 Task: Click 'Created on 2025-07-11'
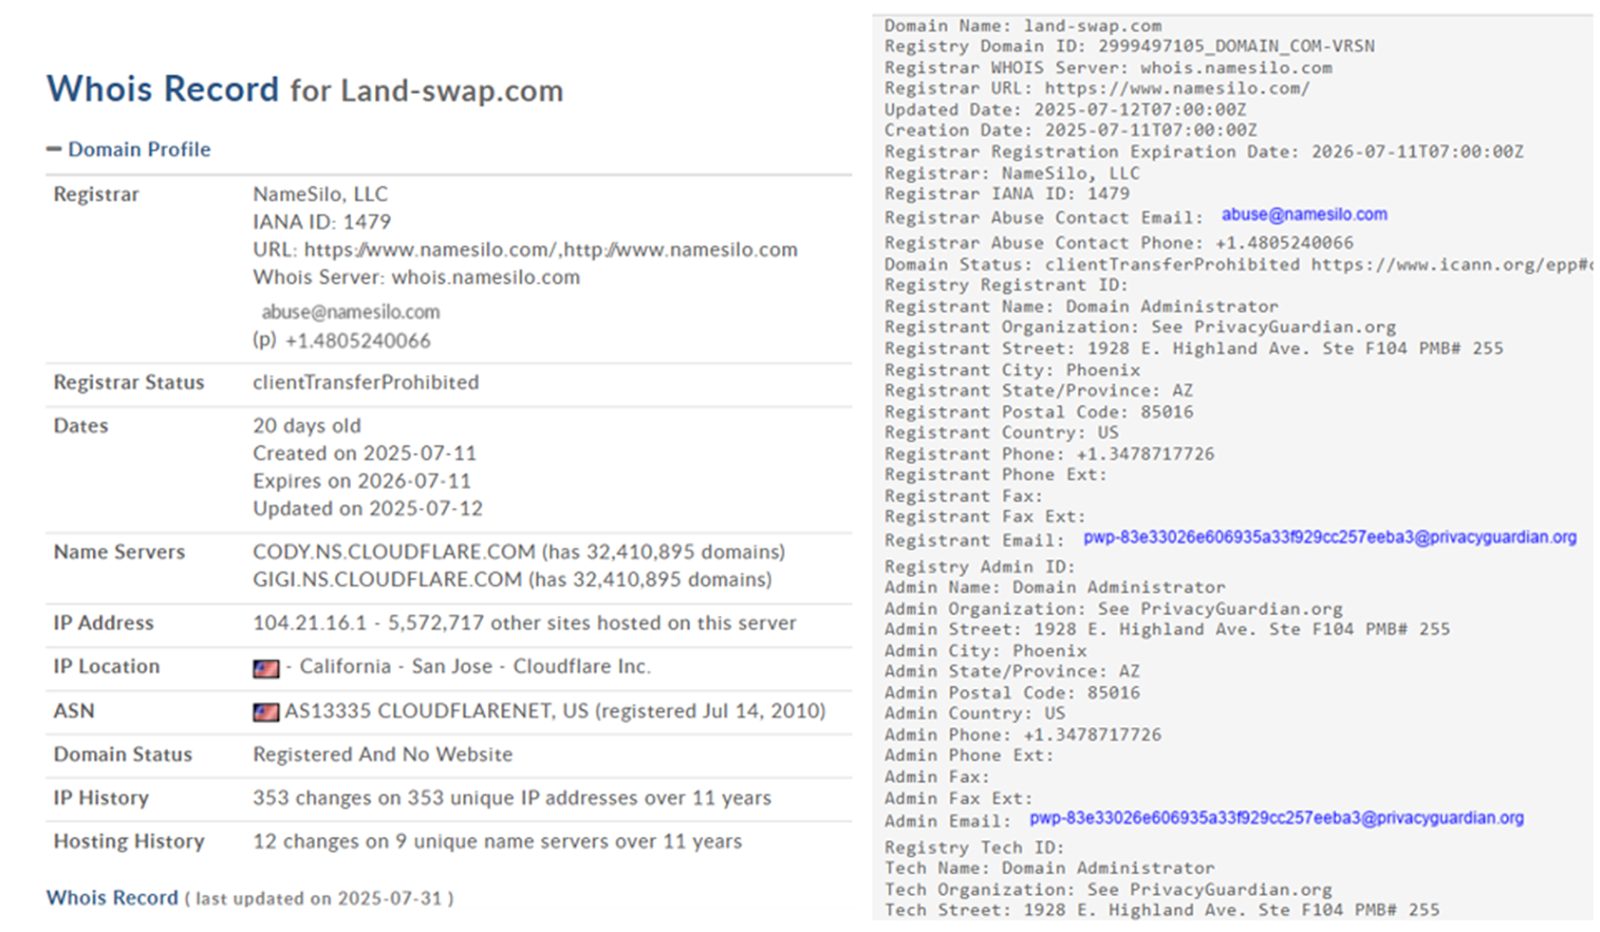tap(365, 453)
